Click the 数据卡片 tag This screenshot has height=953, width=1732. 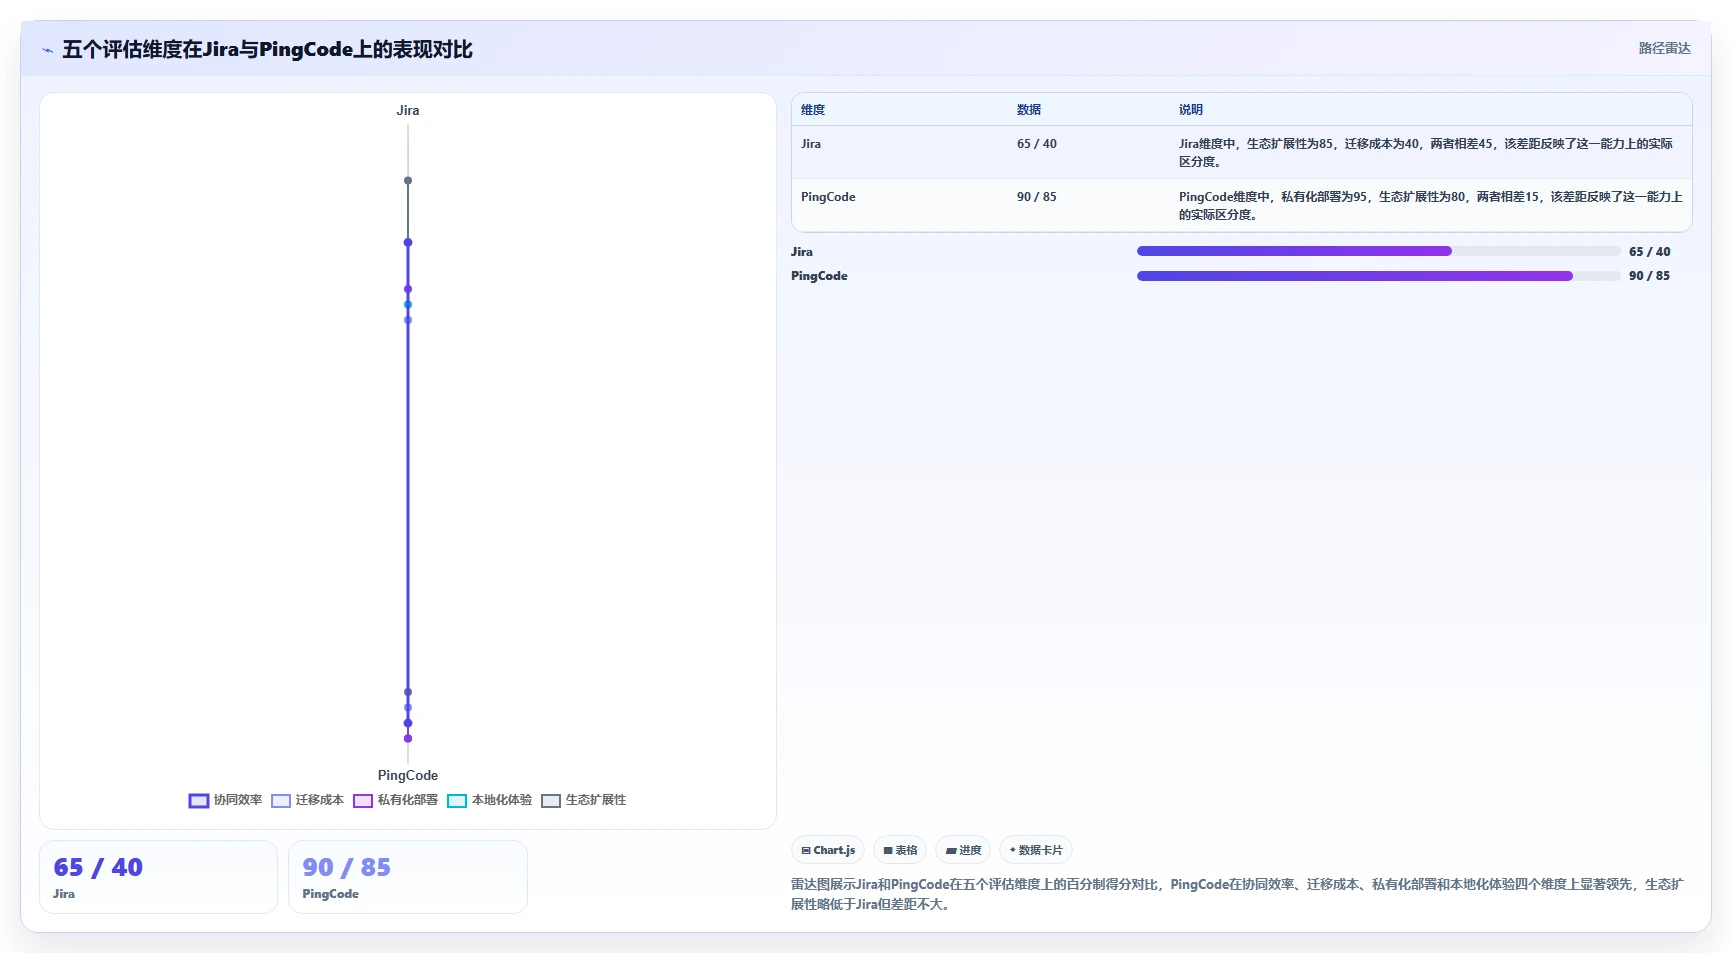click(1036, 850)
